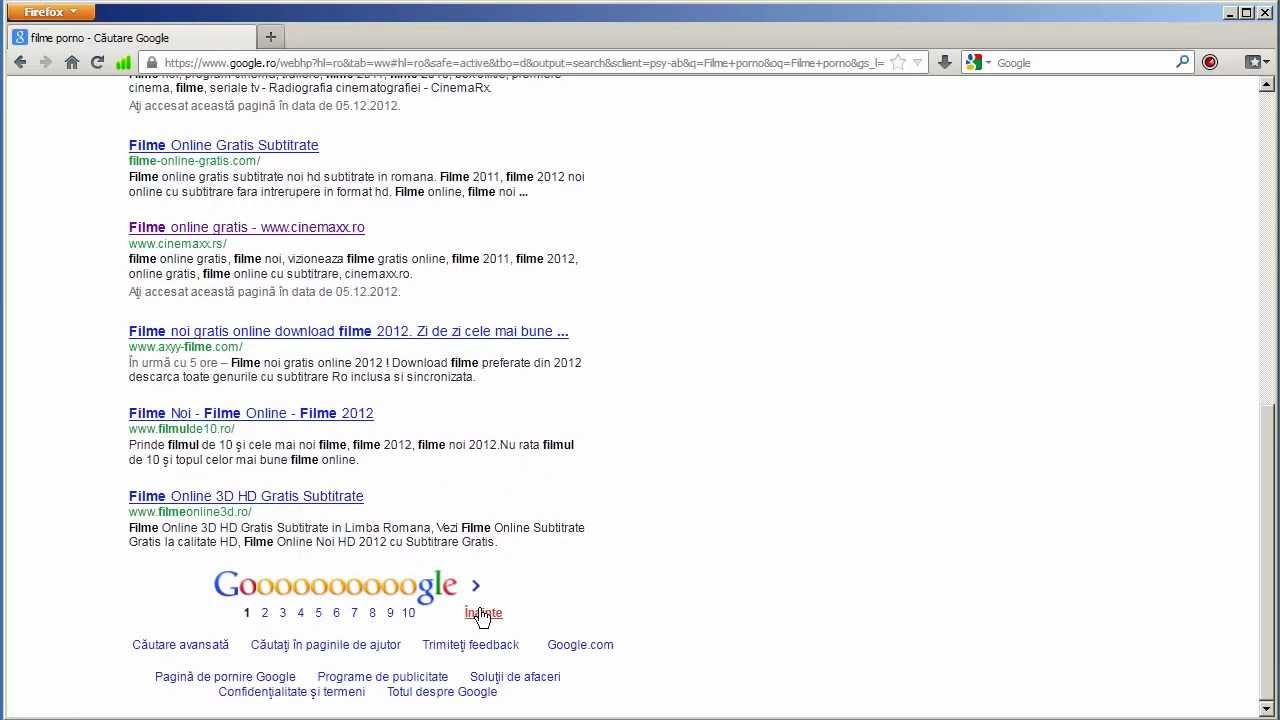This screenshot has height=720, width=1280.
Task: Open Pagină de pornire Google link
Action: (225, 677)
